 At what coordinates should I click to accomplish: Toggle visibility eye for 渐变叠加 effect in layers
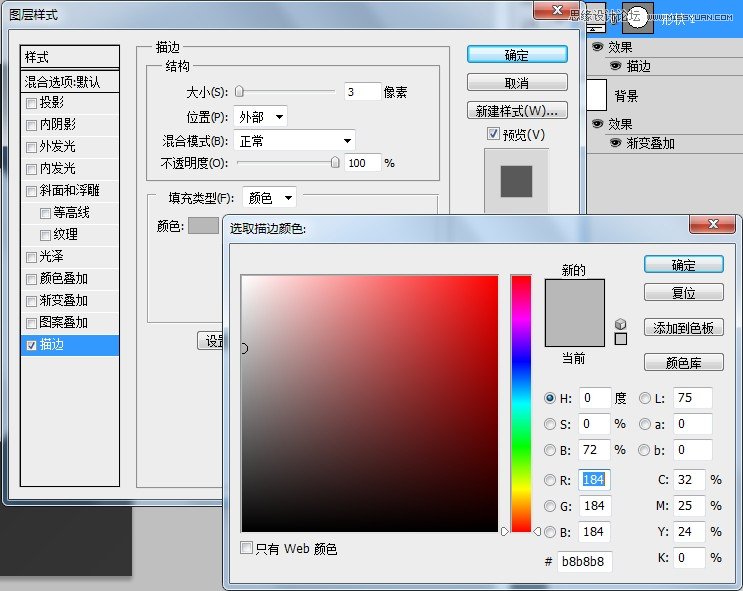615,143
